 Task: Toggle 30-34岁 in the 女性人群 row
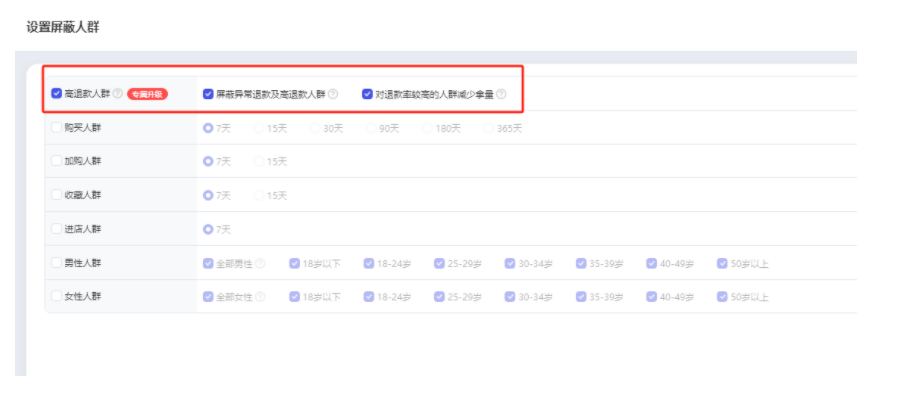coord(510,297)
